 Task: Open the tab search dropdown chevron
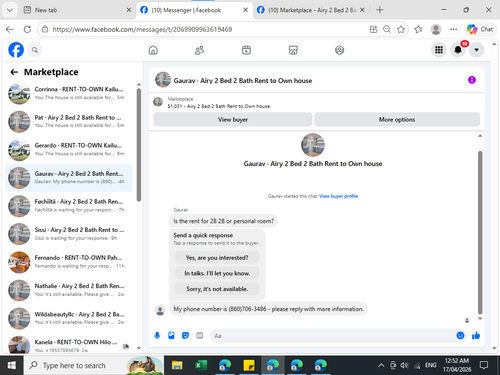coord(10,10)
